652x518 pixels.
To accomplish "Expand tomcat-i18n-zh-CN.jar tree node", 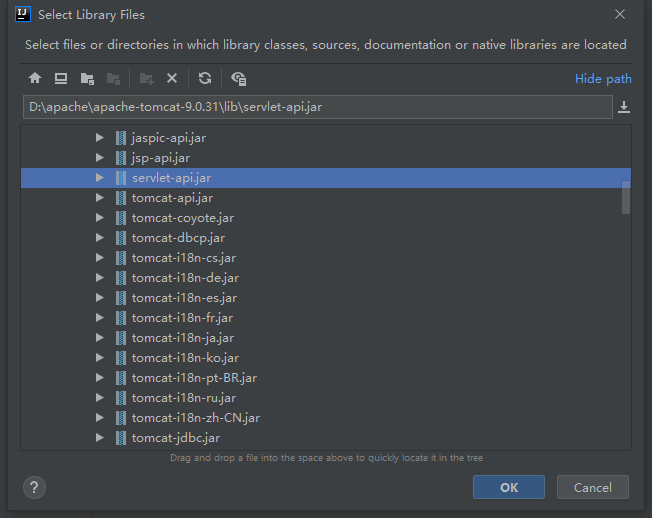I will tap(99, 417).
